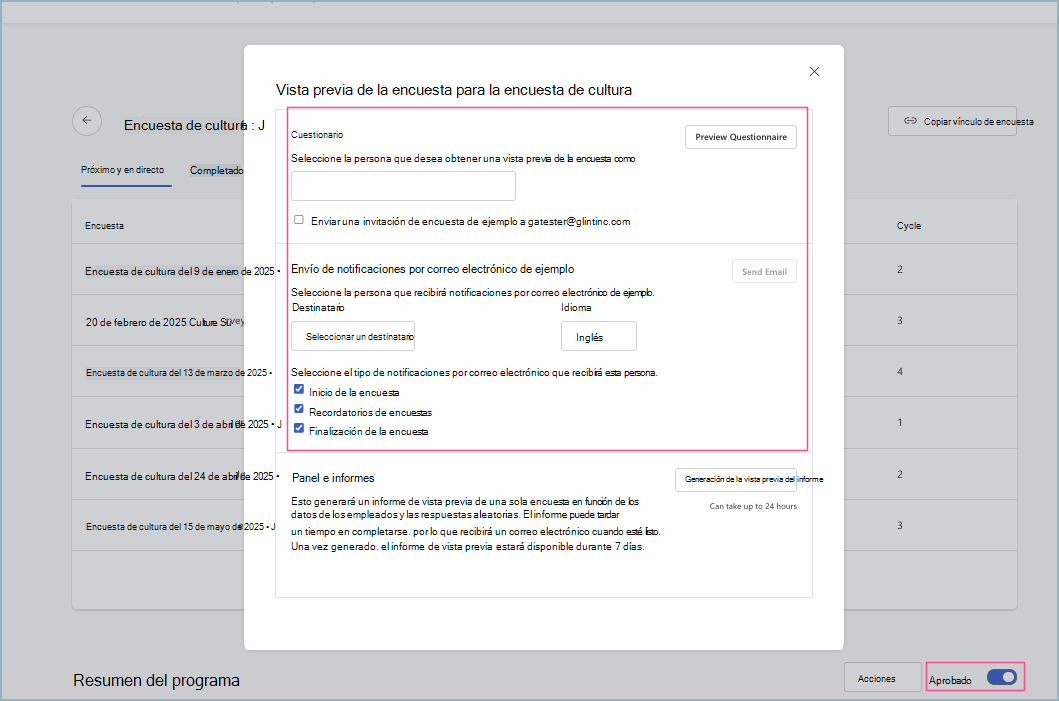
Task: Toggle the Aprobado switch
Action: 1002,677
